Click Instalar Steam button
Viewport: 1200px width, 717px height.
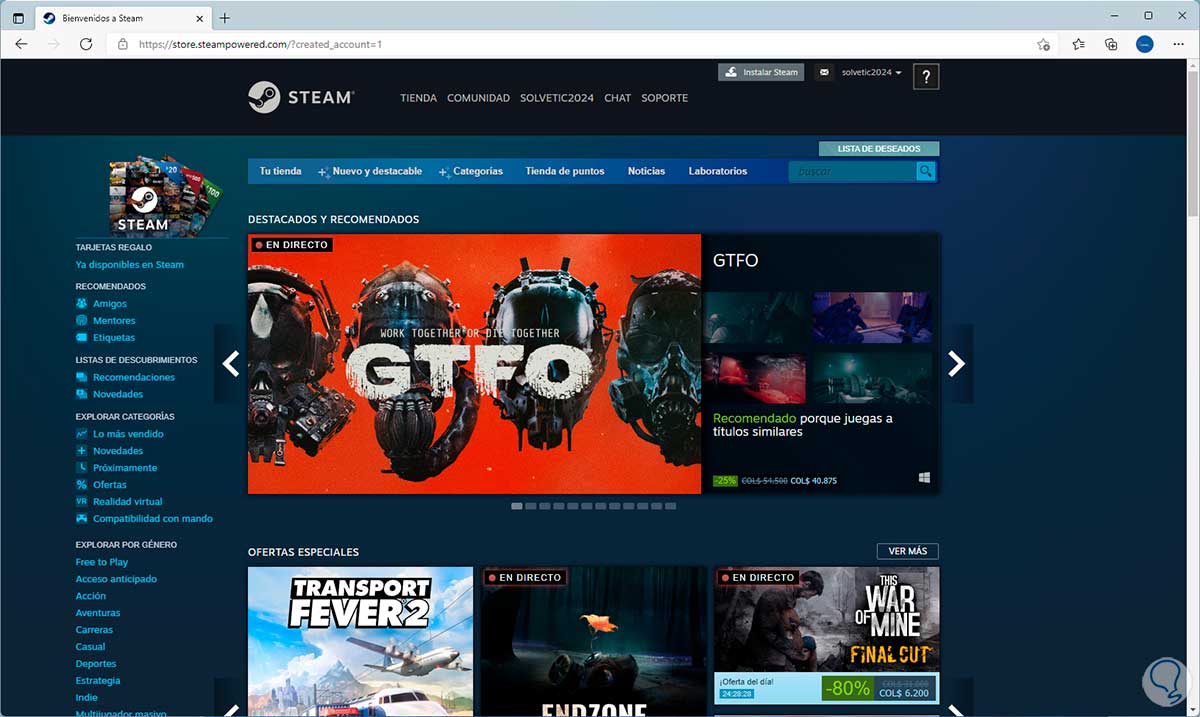coord(761,72)
